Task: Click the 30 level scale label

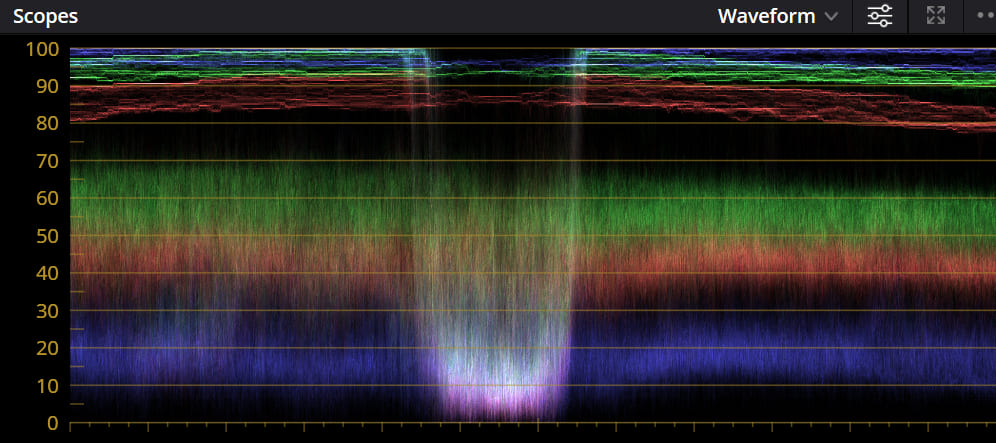Action: (x=48, y=311)
